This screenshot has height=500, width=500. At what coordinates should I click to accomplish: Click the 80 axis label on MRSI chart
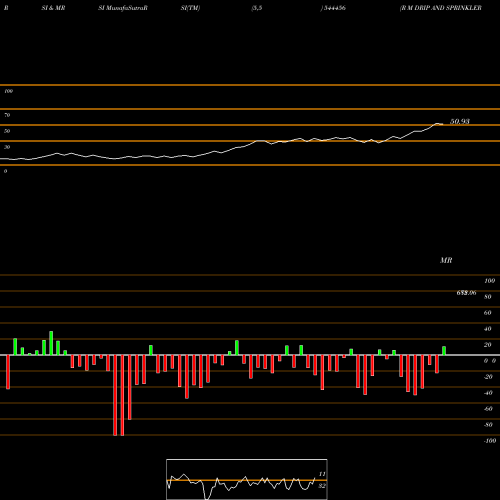coord(488,297)
